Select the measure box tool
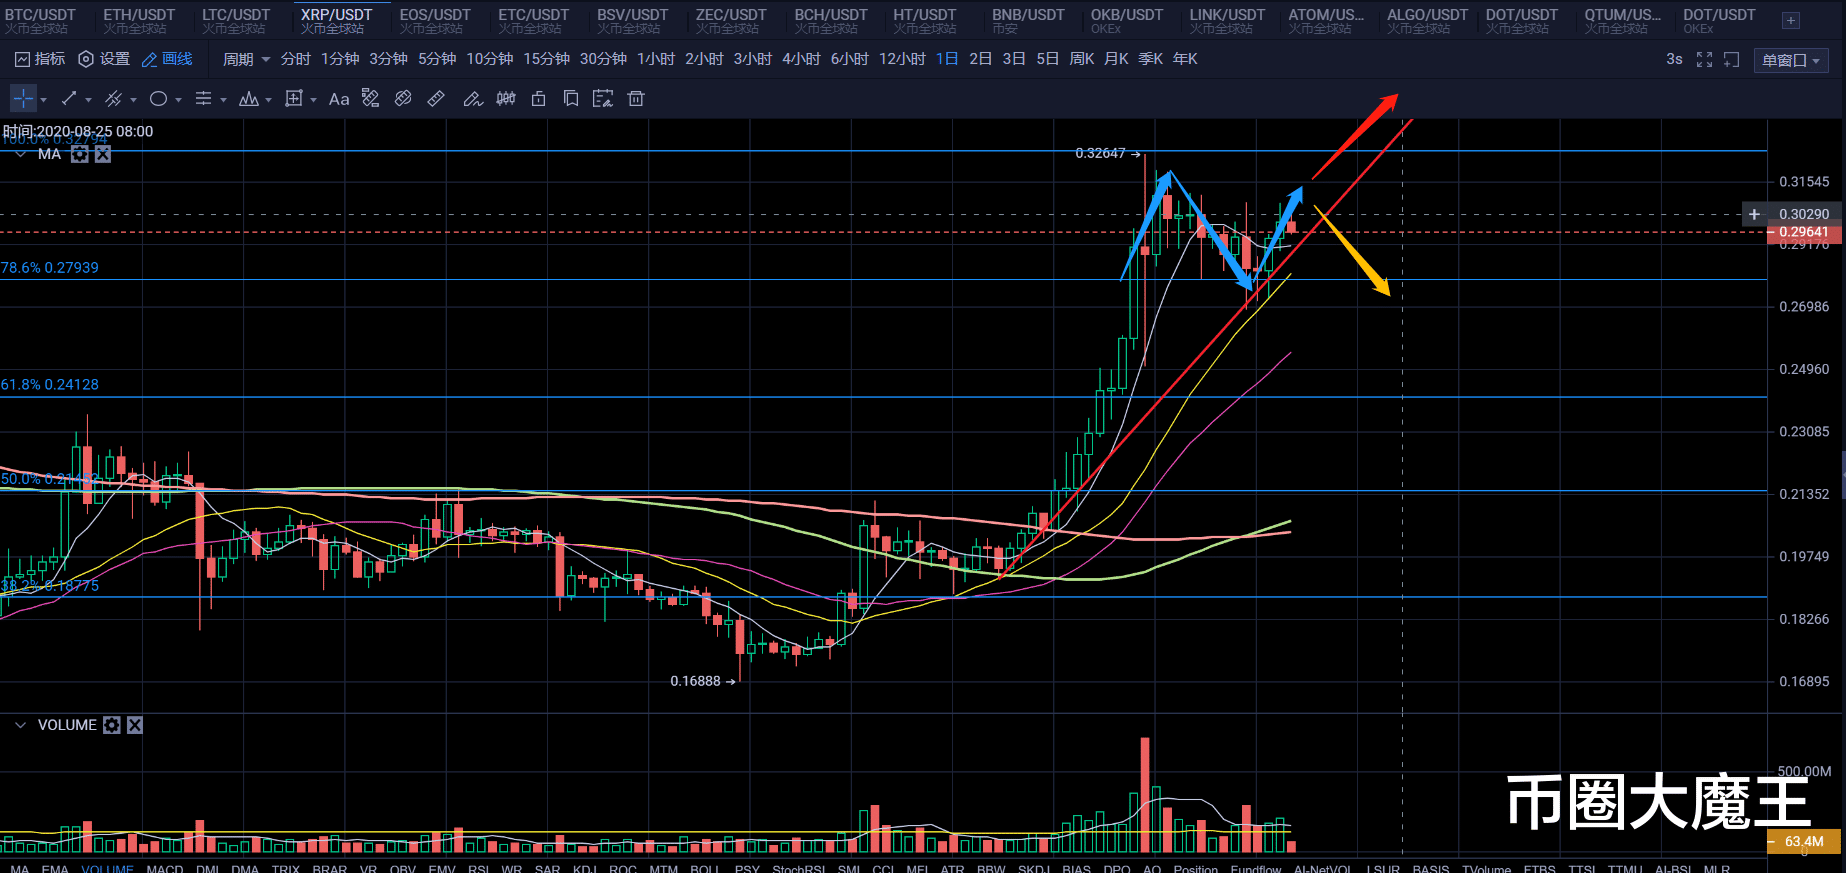This screenshot has height=873, width=1846. pyautogui.click(x=294, y=99)
